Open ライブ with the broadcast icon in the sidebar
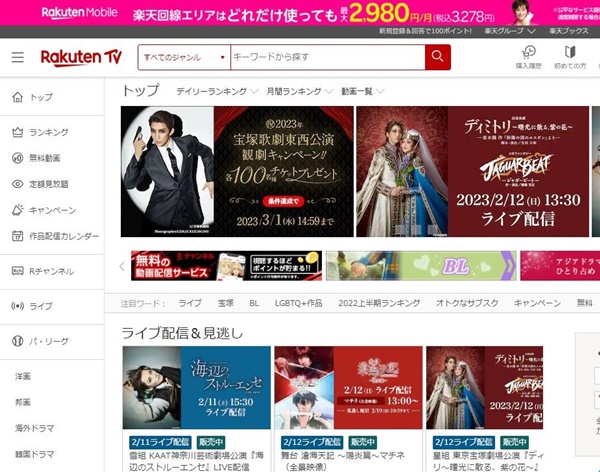Screen dimensions: 600x472 tap(40, 306)
